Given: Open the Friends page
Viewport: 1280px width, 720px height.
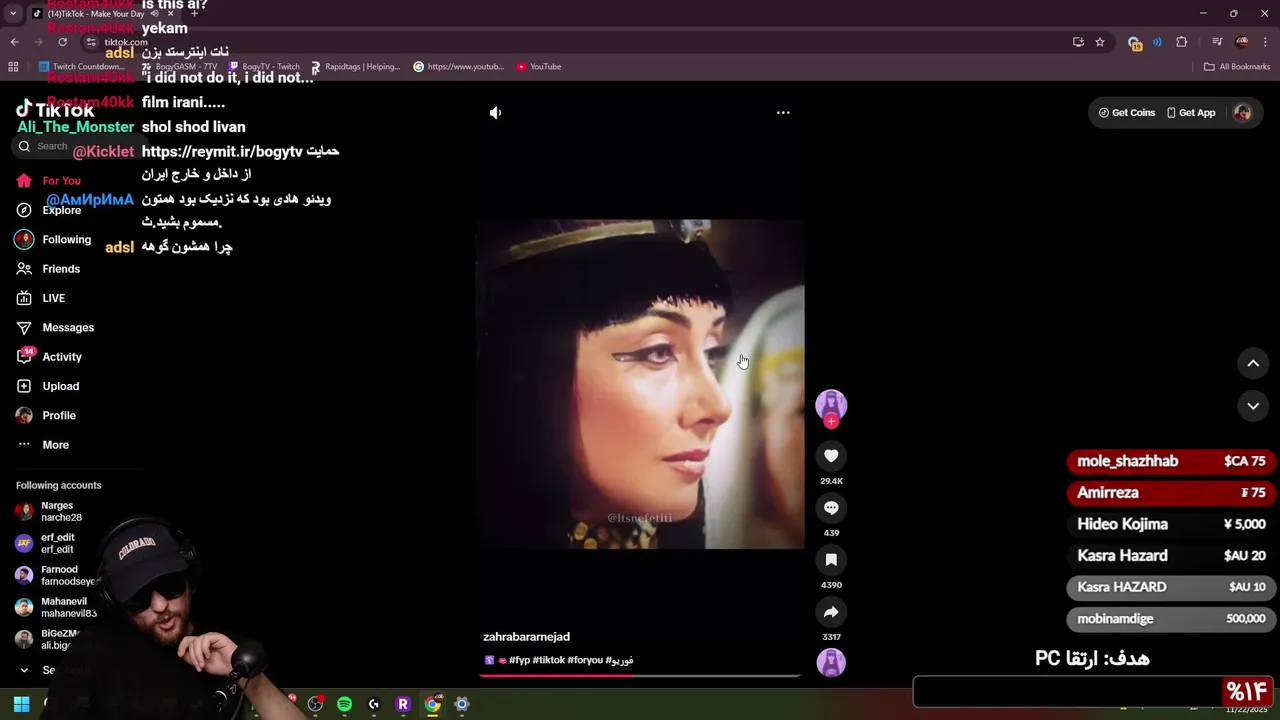Looking at the screenshot, I should tap(48, 269).
